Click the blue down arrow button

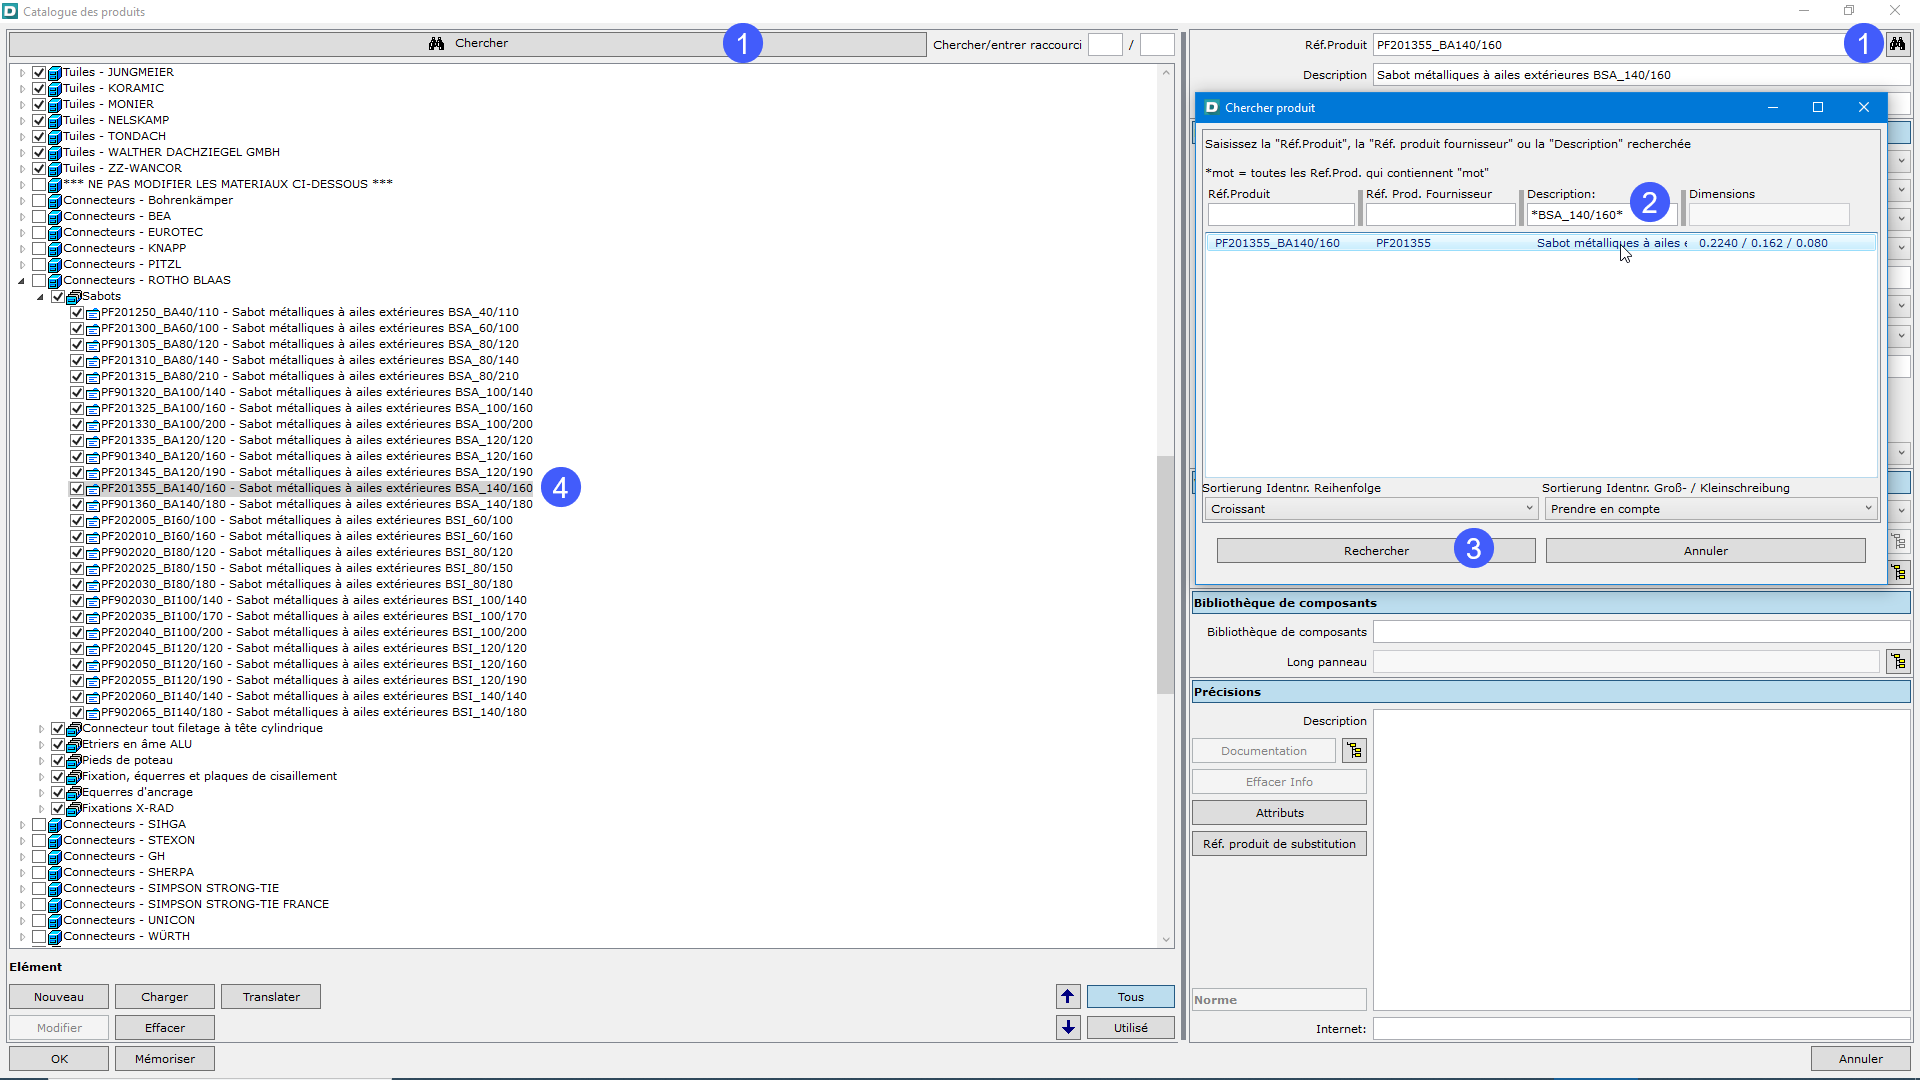1068,1028
